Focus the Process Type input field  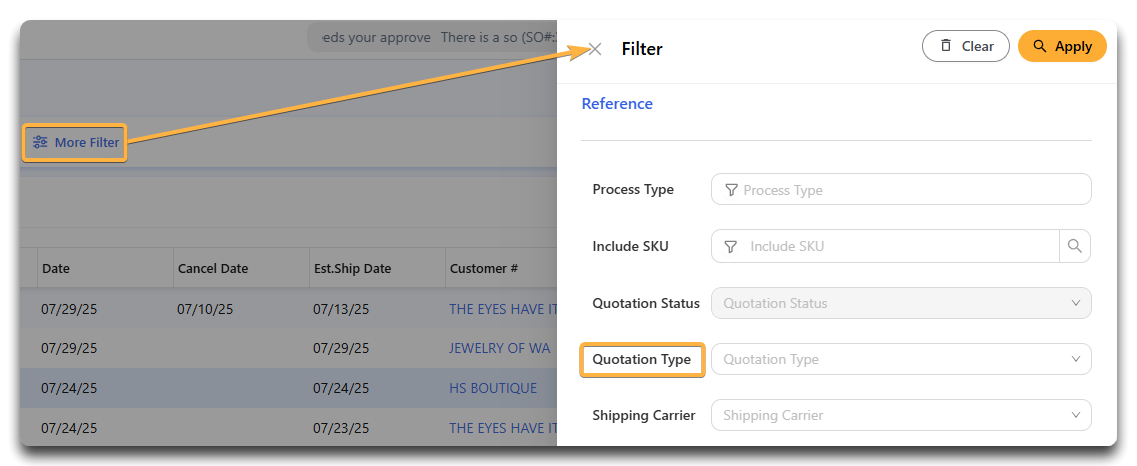(x=901, y=189)
